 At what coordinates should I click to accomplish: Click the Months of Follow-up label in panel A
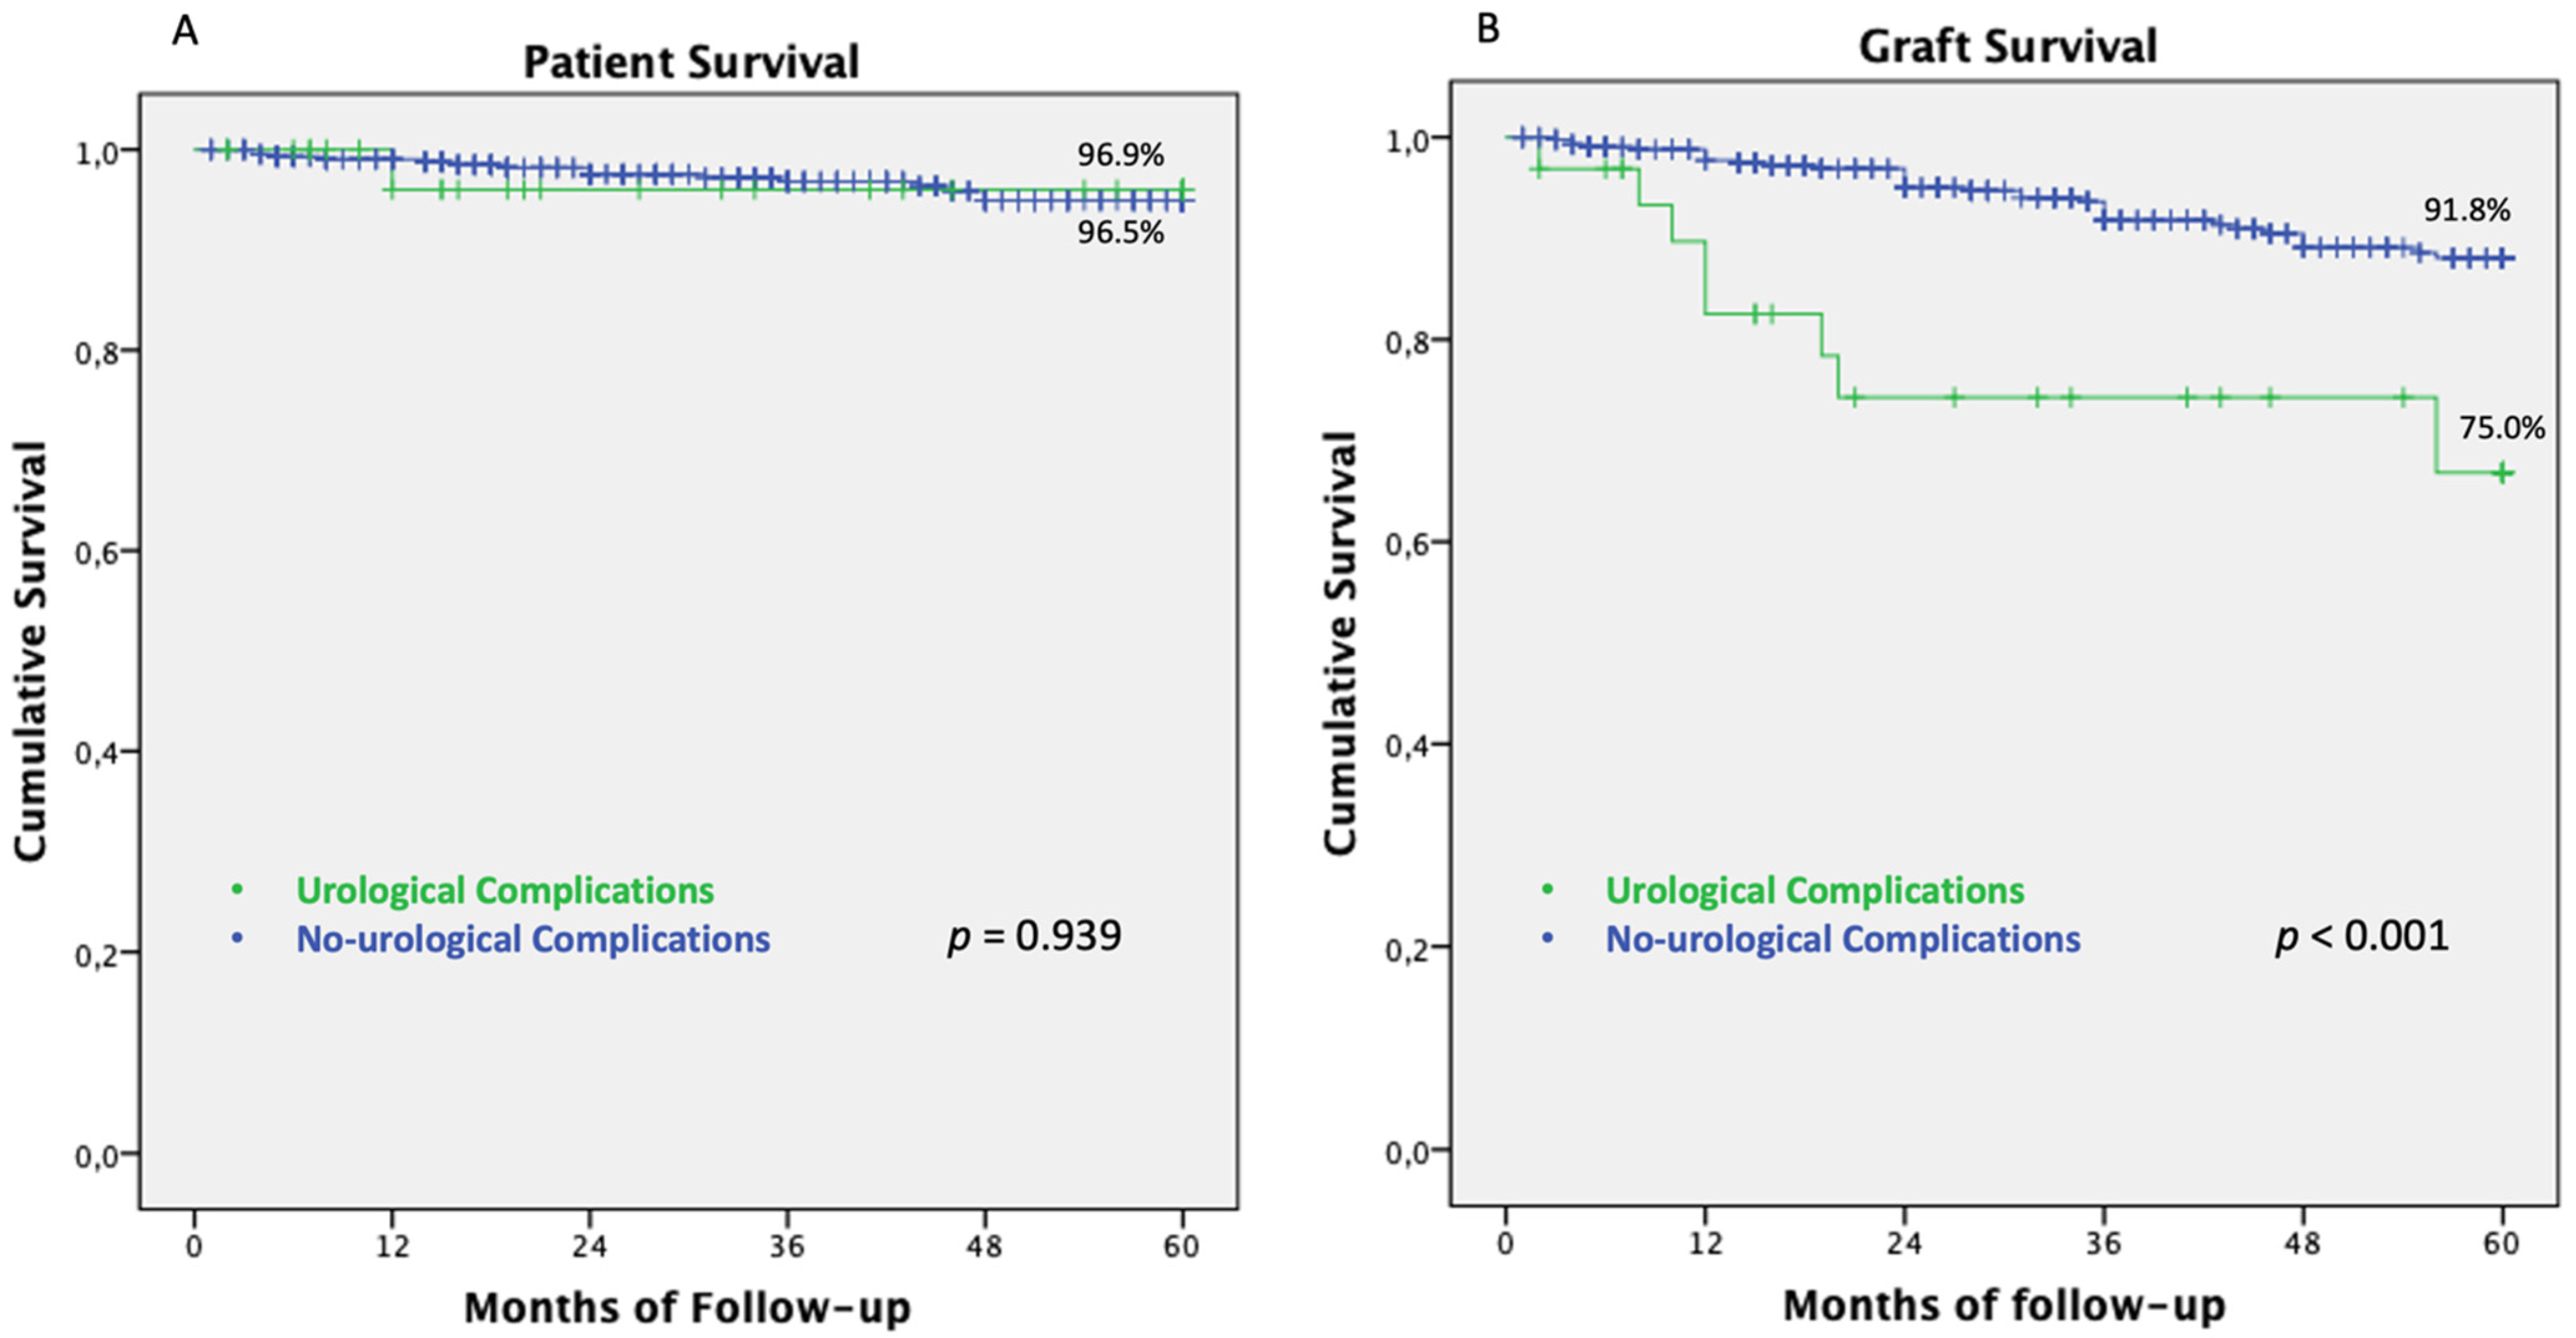688,1307
